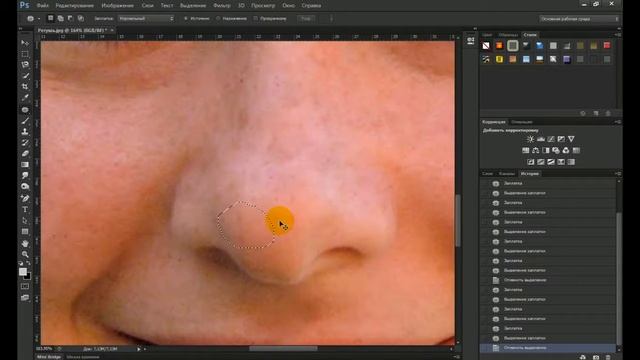Select the History Brush tool

coord(25,142)
